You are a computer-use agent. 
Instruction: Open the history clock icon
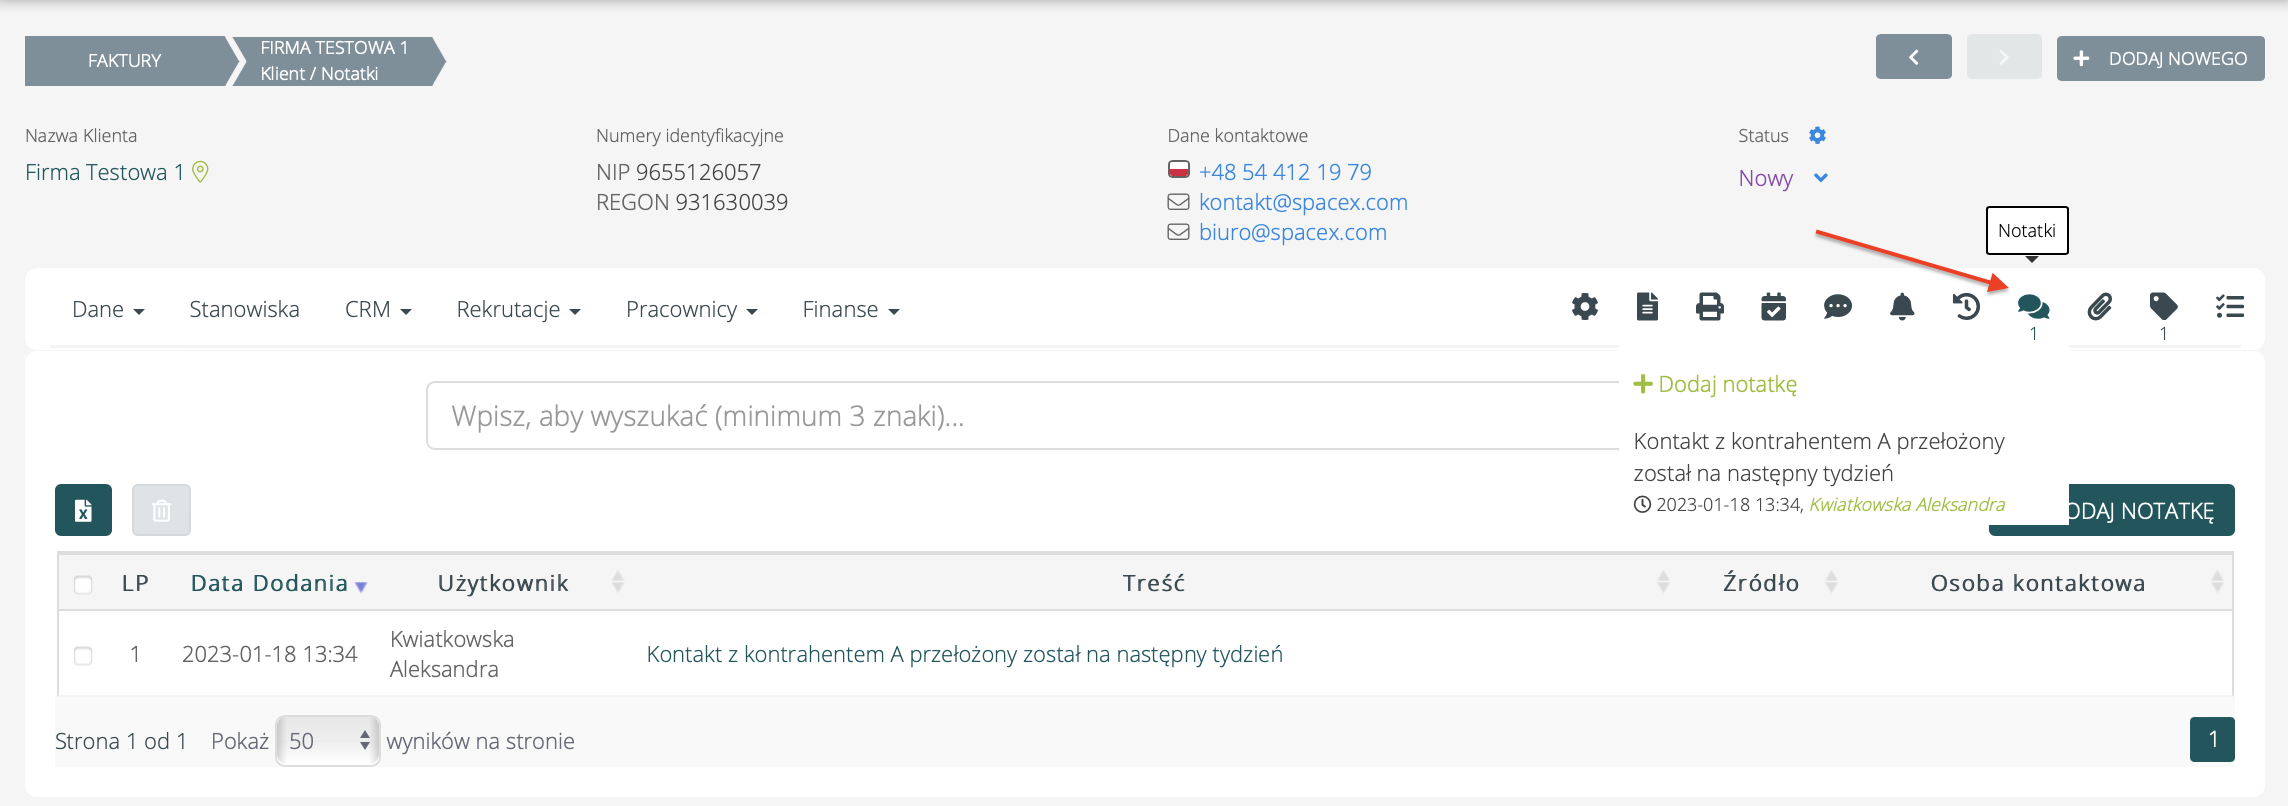point(1966,307)
